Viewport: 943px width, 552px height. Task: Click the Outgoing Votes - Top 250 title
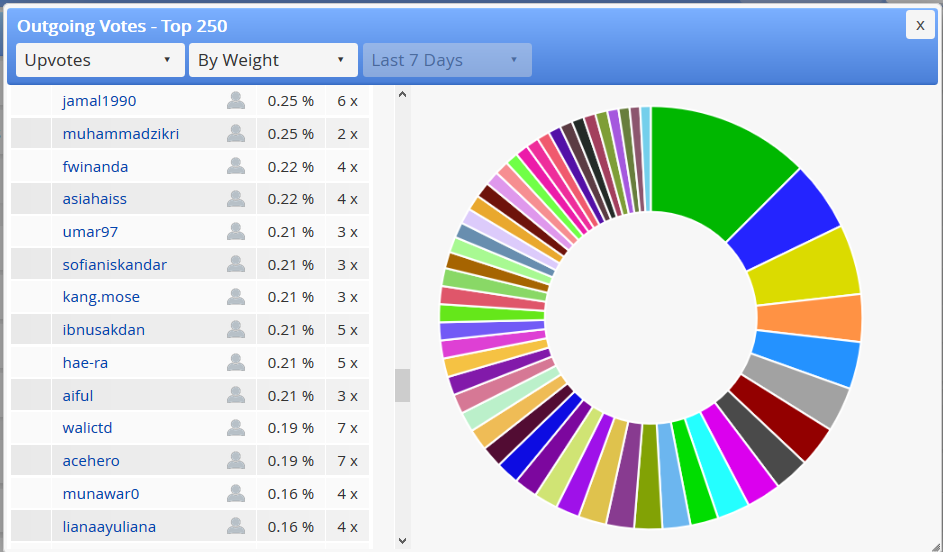tap(122, 26)
